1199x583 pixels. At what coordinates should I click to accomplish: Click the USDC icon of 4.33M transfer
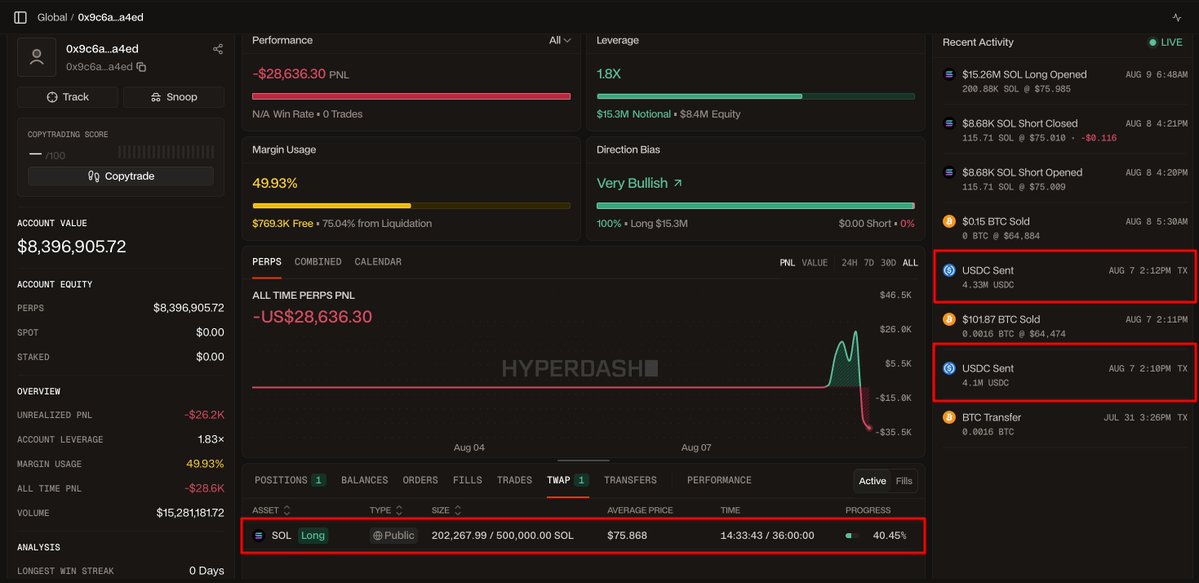949,270
